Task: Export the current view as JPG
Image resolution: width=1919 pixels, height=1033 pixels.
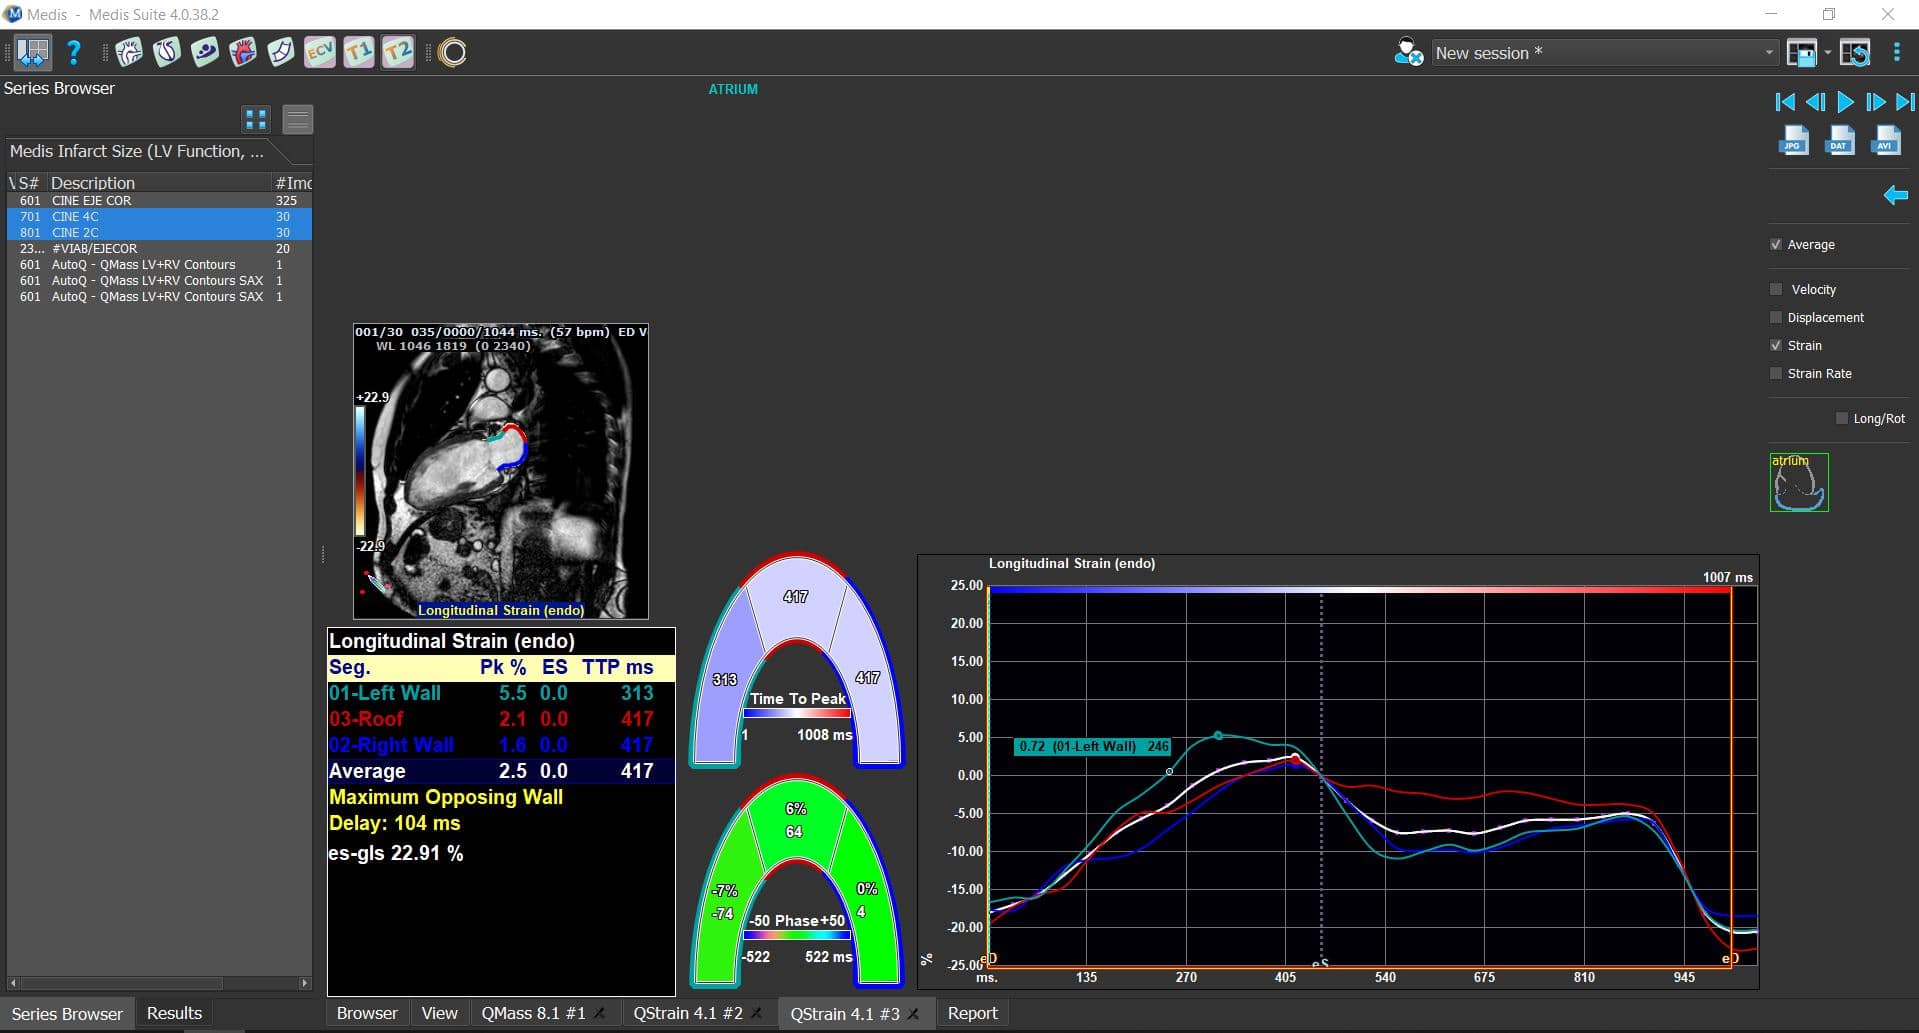Action: (1795, 140)
